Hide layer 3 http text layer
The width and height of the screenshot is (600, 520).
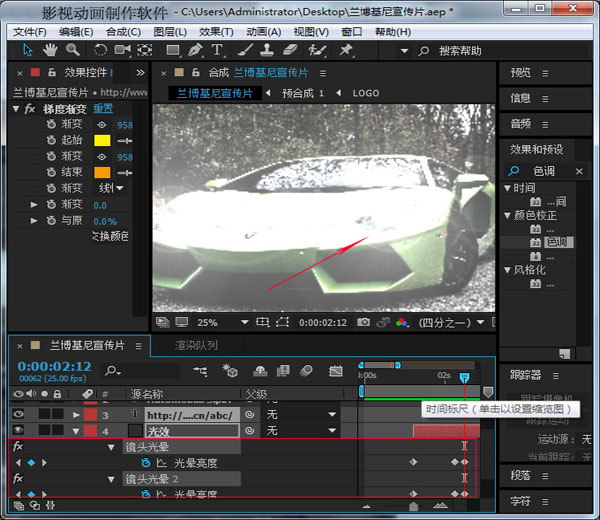point(18,414)
